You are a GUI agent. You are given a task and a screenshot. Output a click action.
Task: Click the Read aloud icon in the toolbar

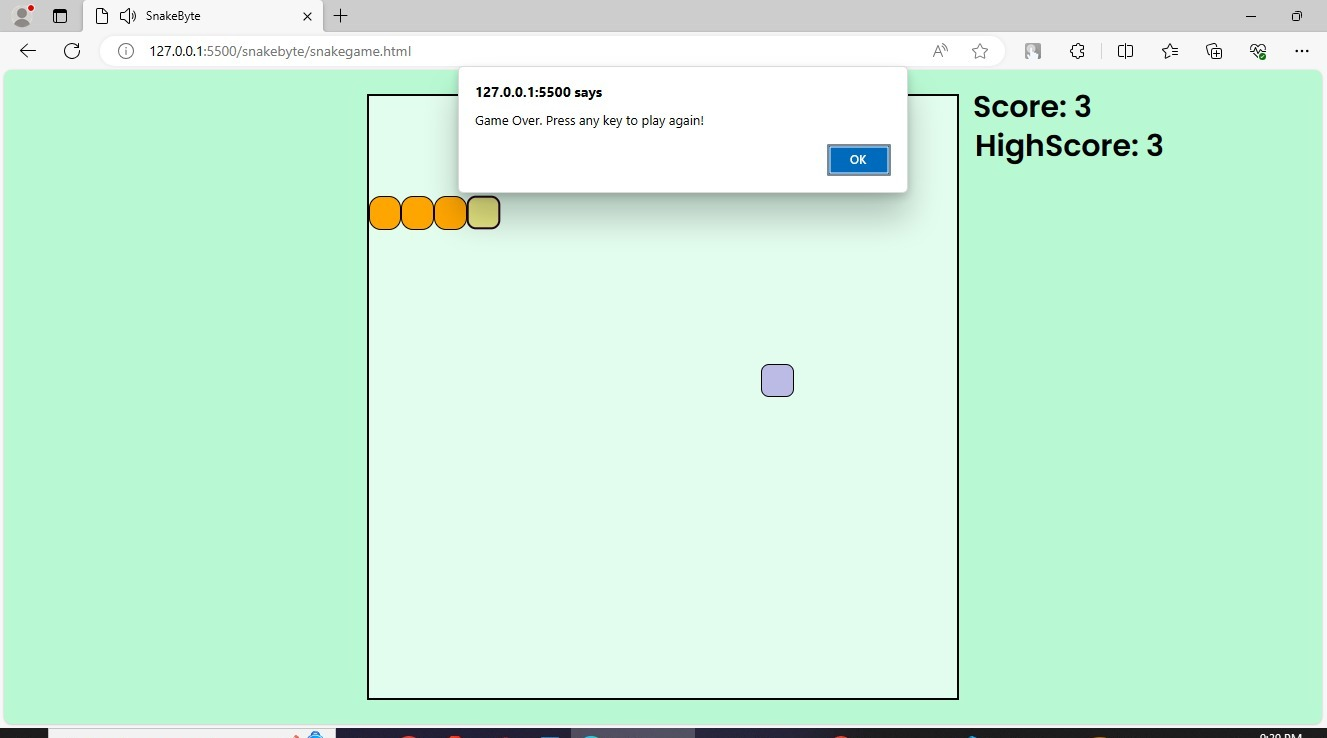point(939,51)
